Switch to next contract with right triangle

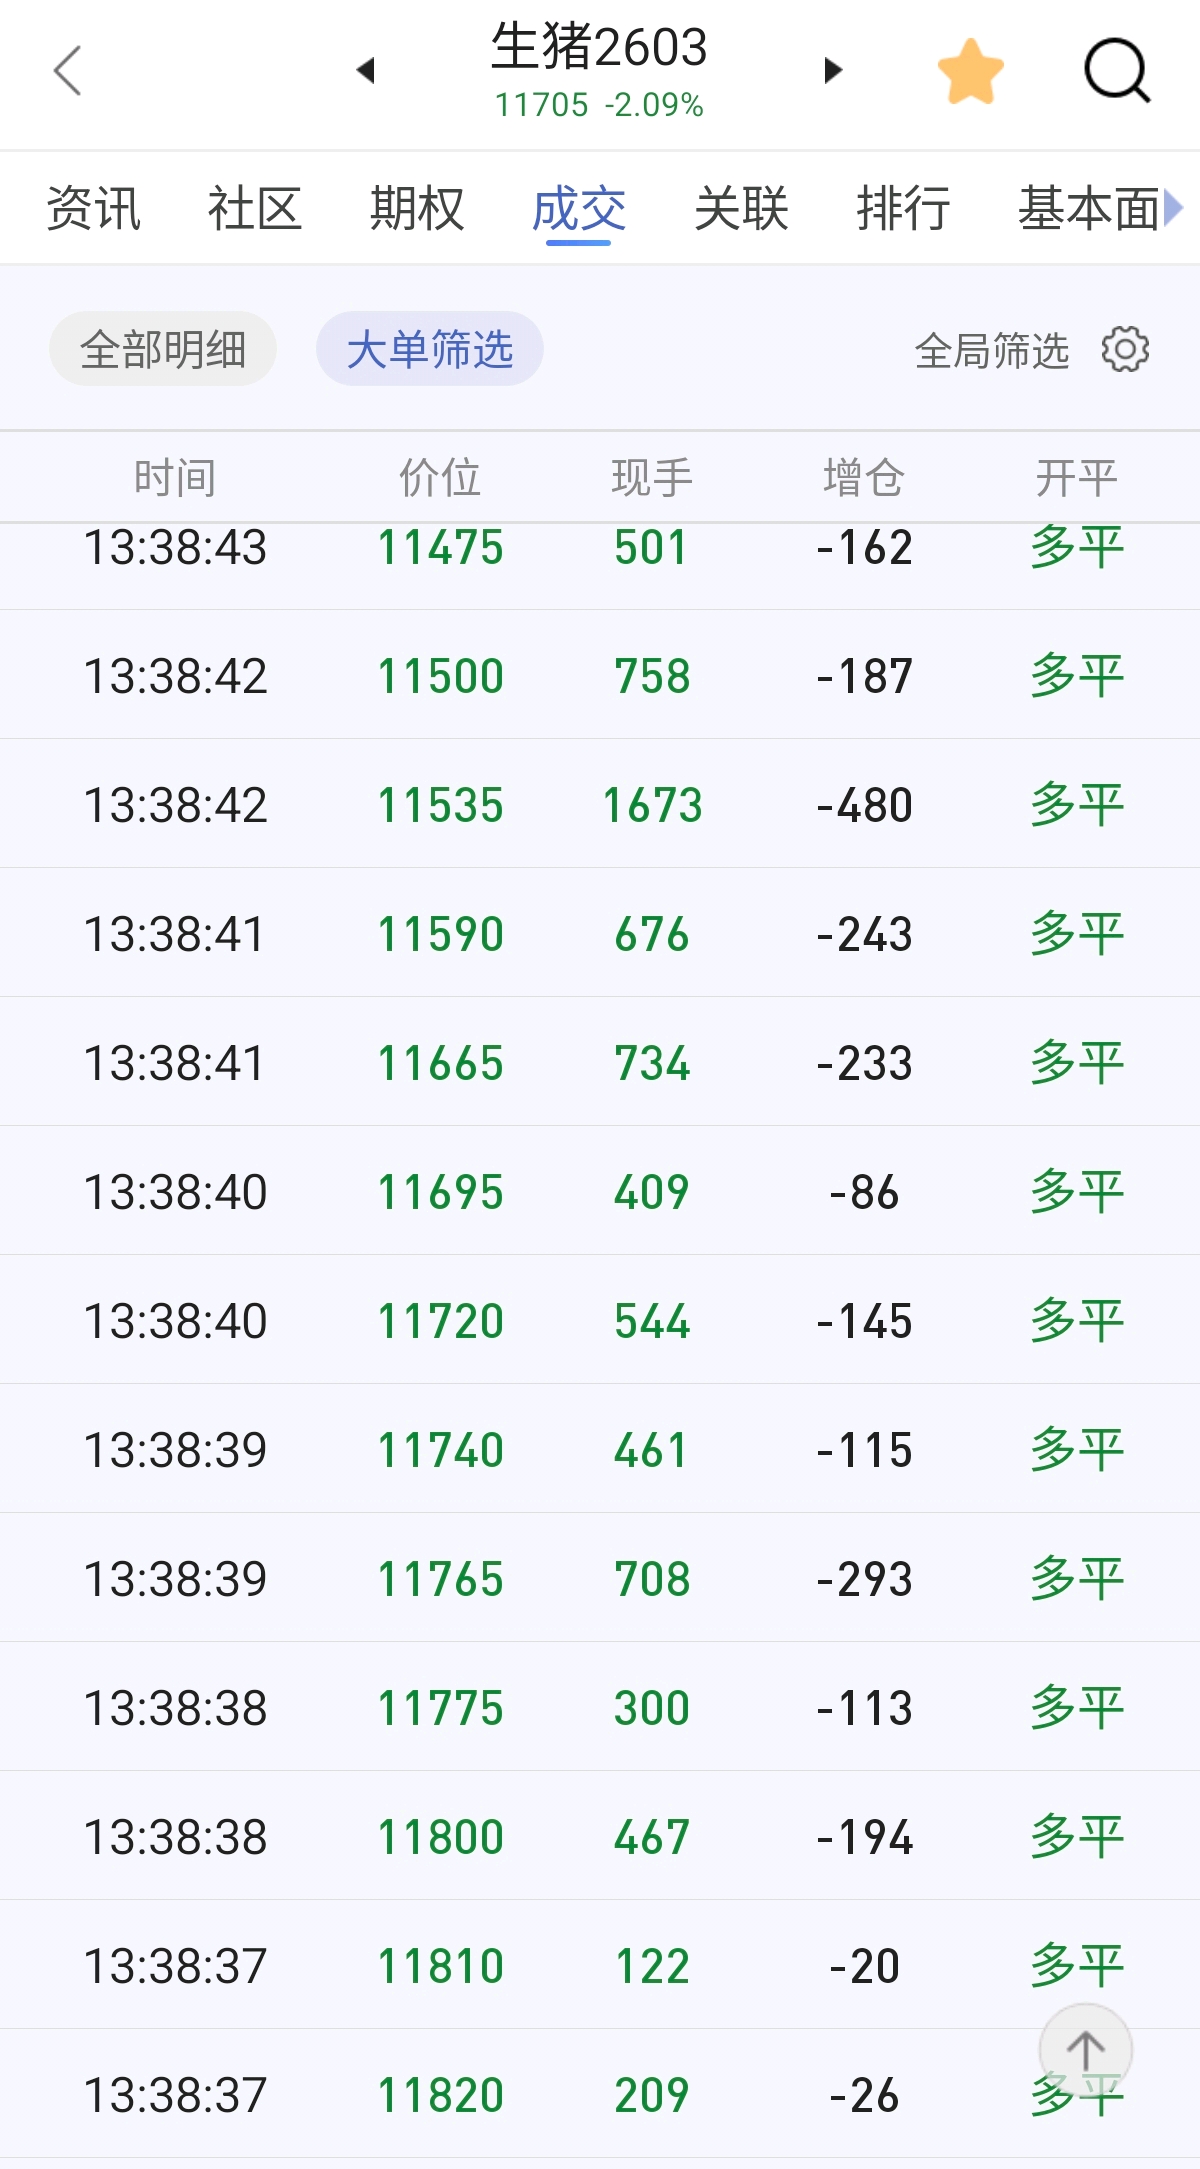tap(833, 70)
